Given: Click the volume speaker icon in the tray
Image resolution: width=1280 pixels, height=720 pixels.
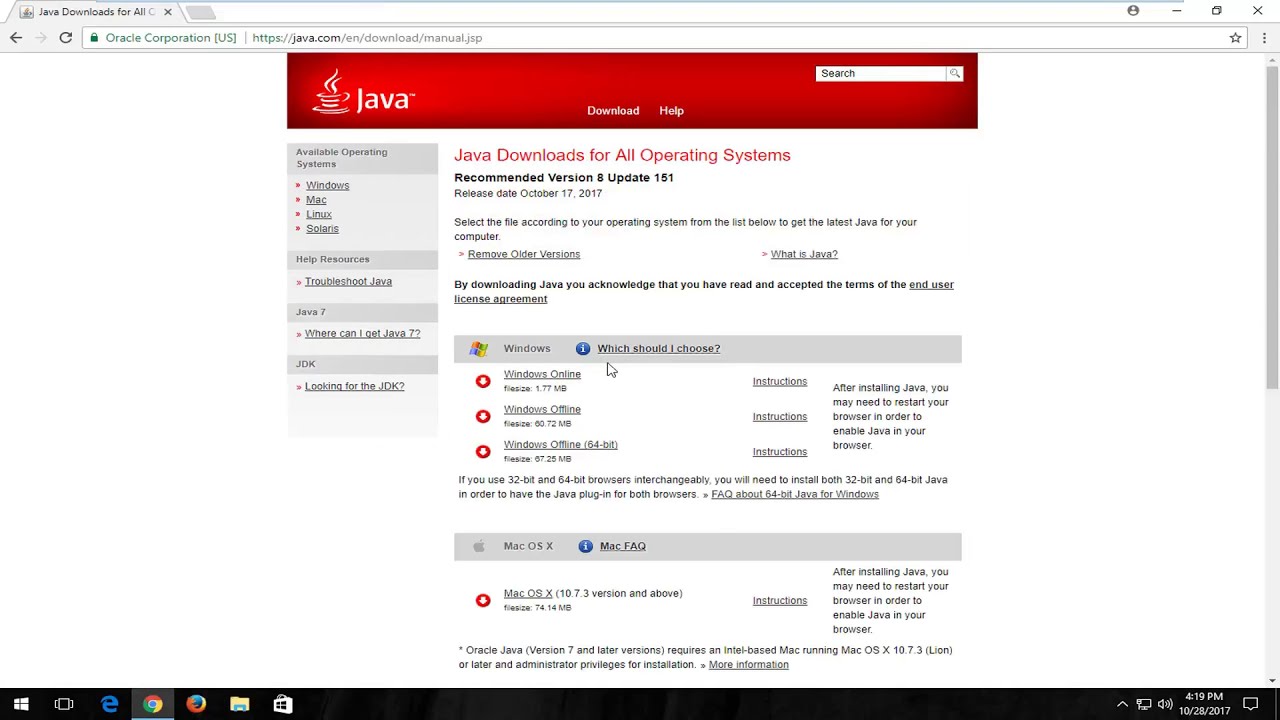Looking at the screenshot, I should pyautogui.click(x=1165, y=704).
